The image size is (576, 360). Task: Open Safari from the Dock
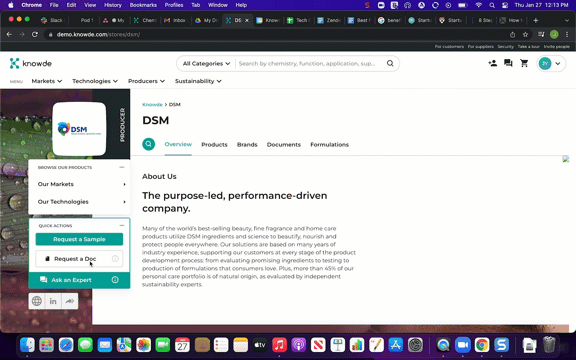pos(66,345)
